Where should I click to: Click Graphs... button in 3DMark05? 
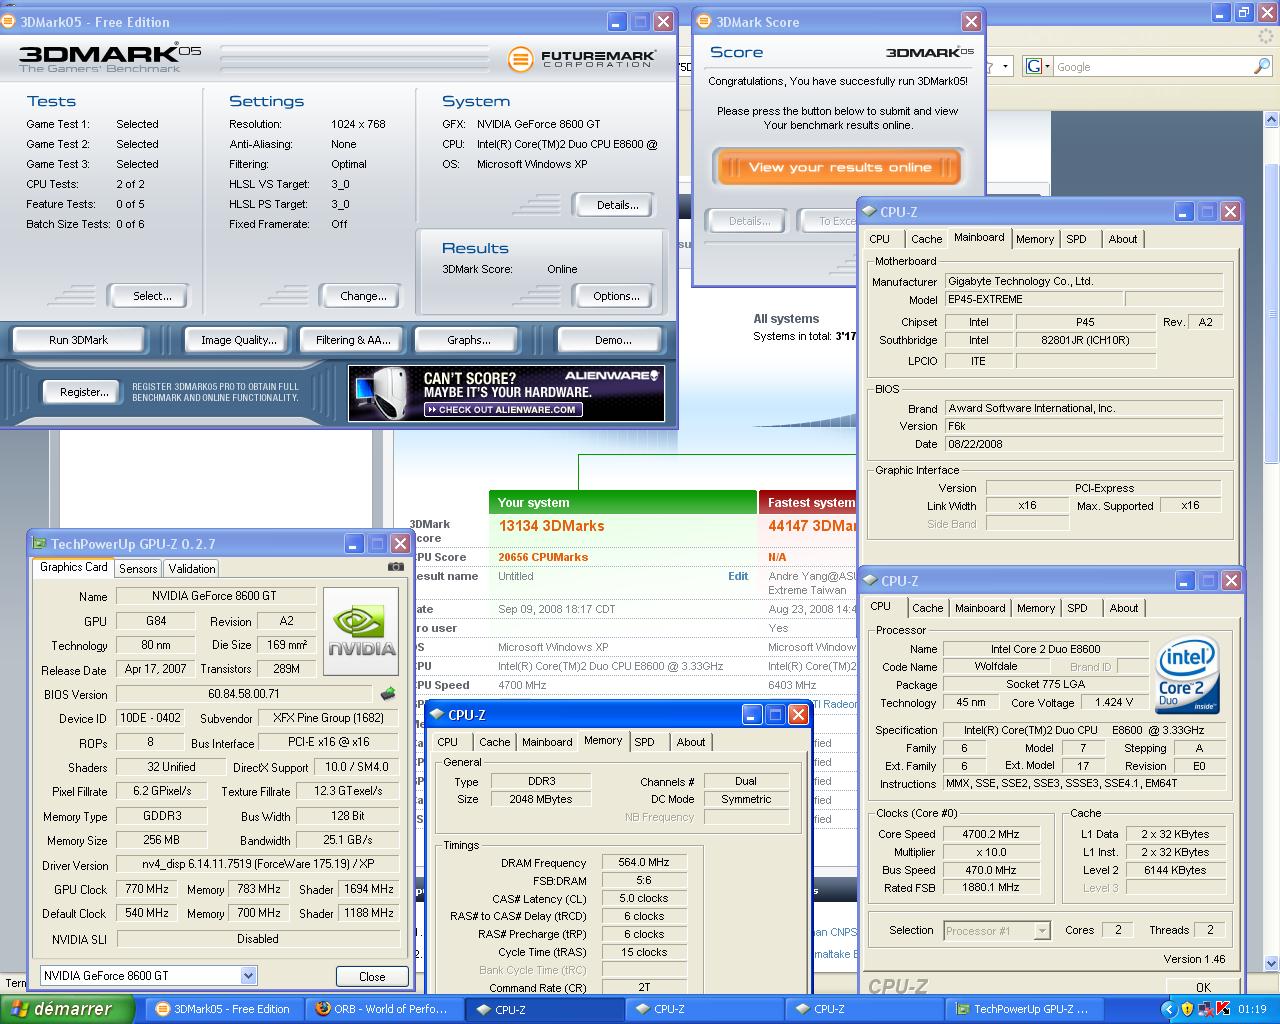[468, 340]
